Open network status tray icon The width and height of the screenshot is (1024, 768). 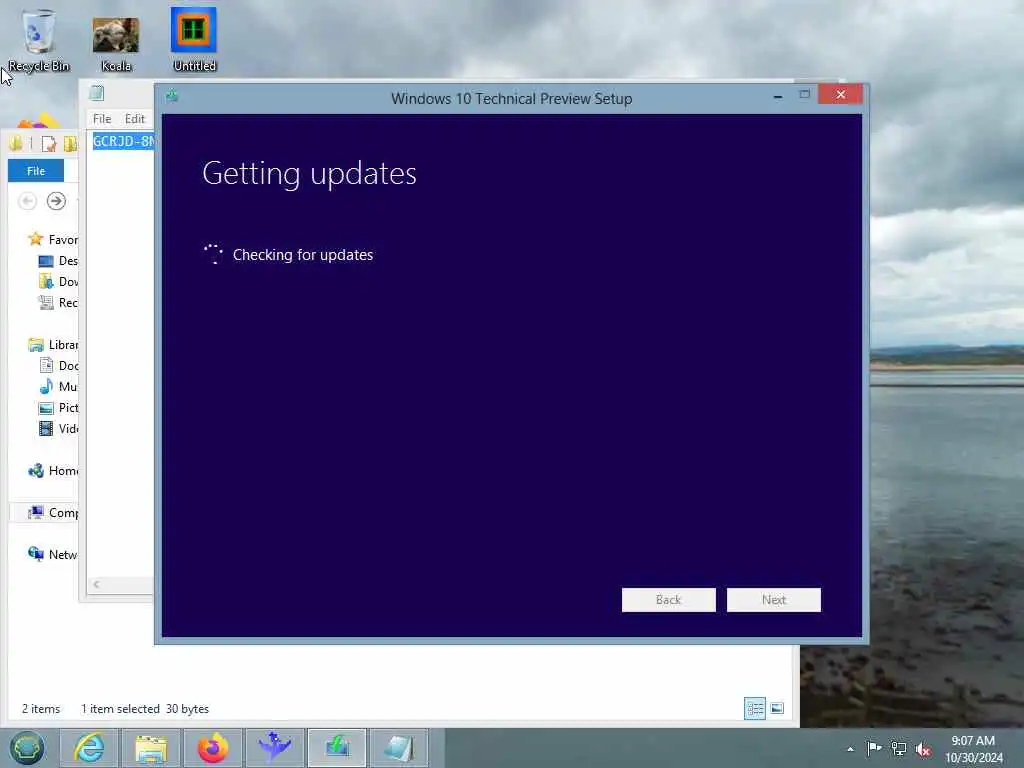899,748
